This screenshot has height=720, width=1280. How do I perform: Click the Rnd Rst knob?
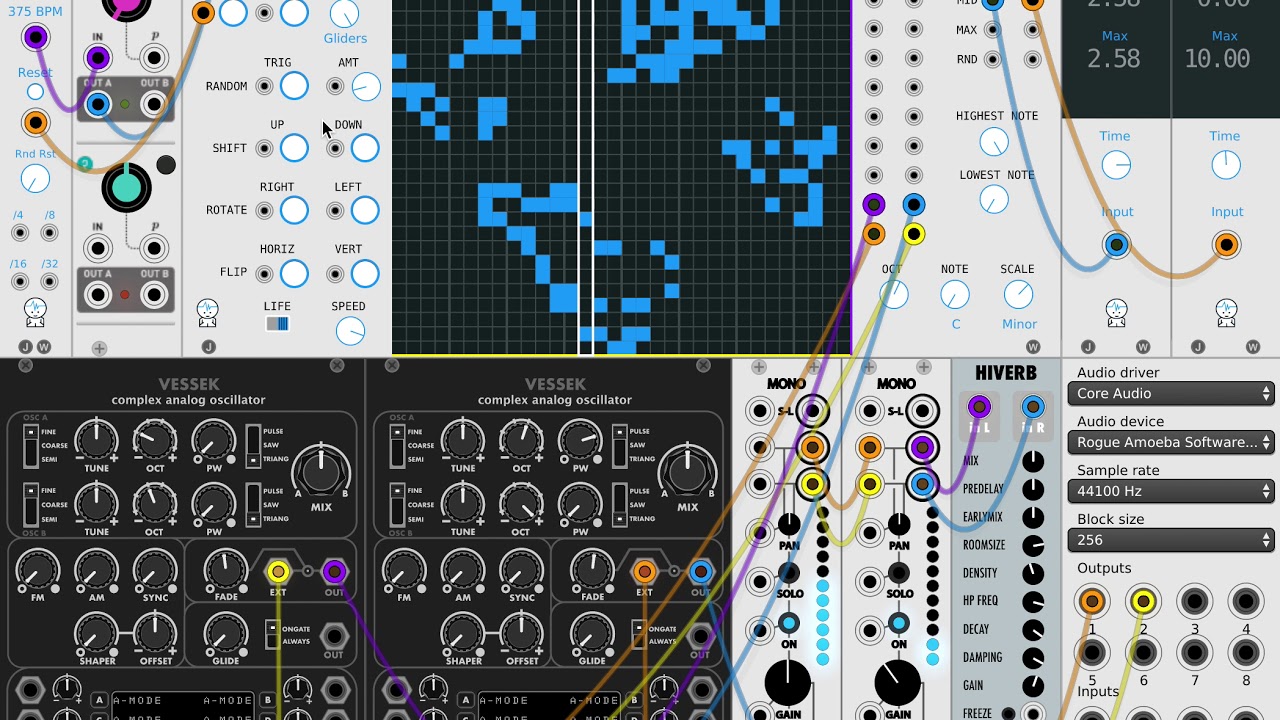pyautogui.click(x=35, y=179)
